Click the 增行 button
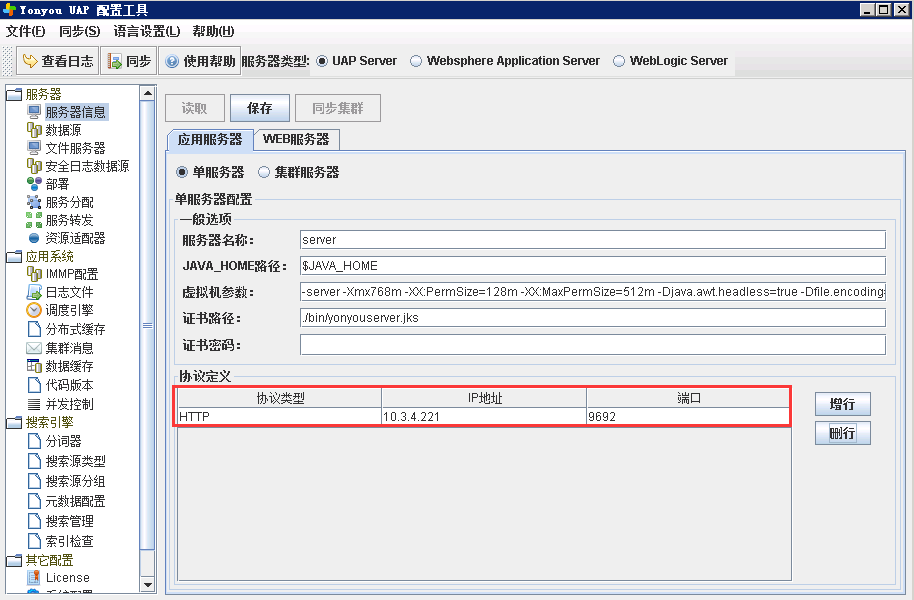 pyautogui.click(x=842, y=403)
